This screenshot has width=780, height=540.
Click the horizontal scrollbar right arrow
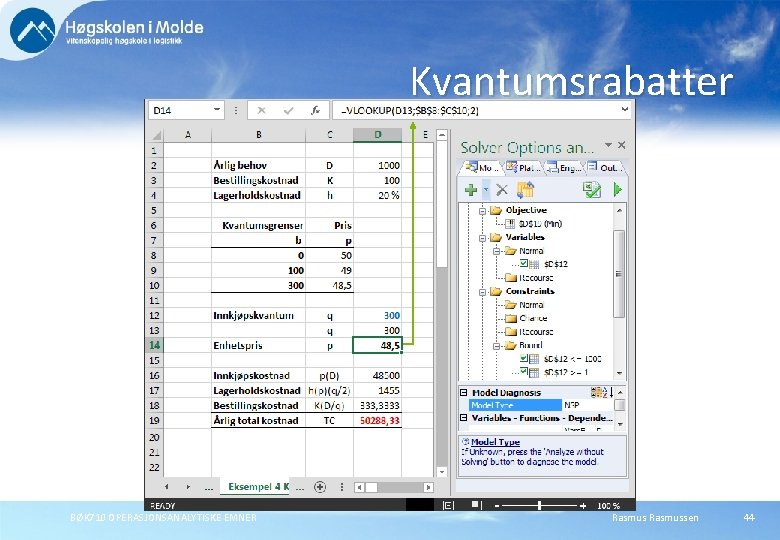(x=428, y=487)
